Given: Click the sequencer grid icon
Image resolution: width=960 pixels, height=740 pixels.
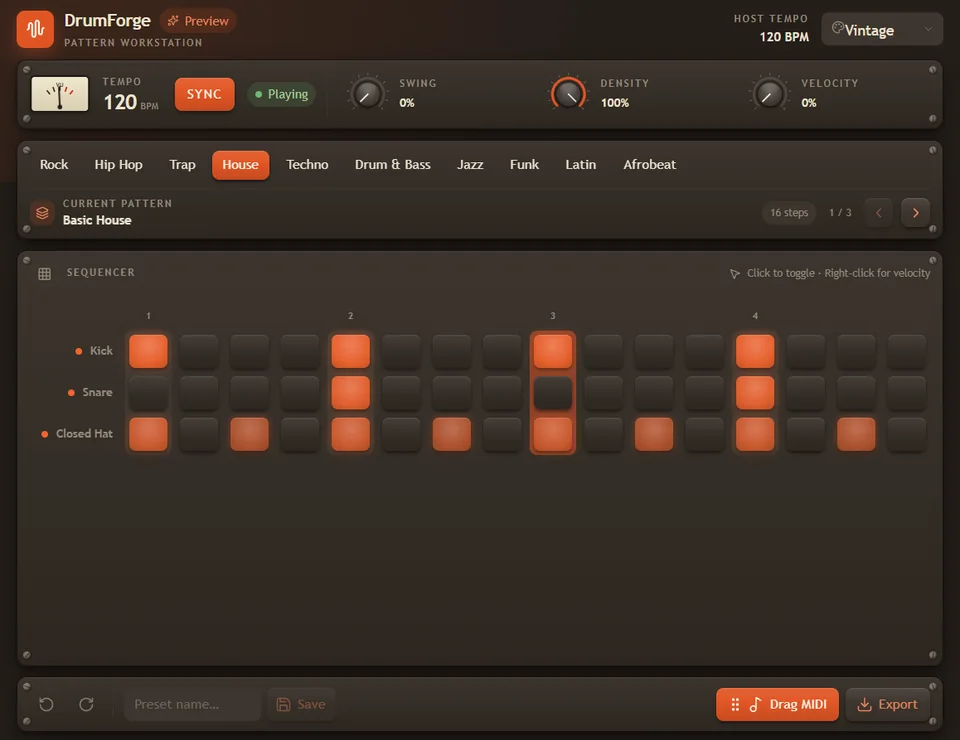Looking at the screenshot, I should pyautogui.click(x=45, y=274).
